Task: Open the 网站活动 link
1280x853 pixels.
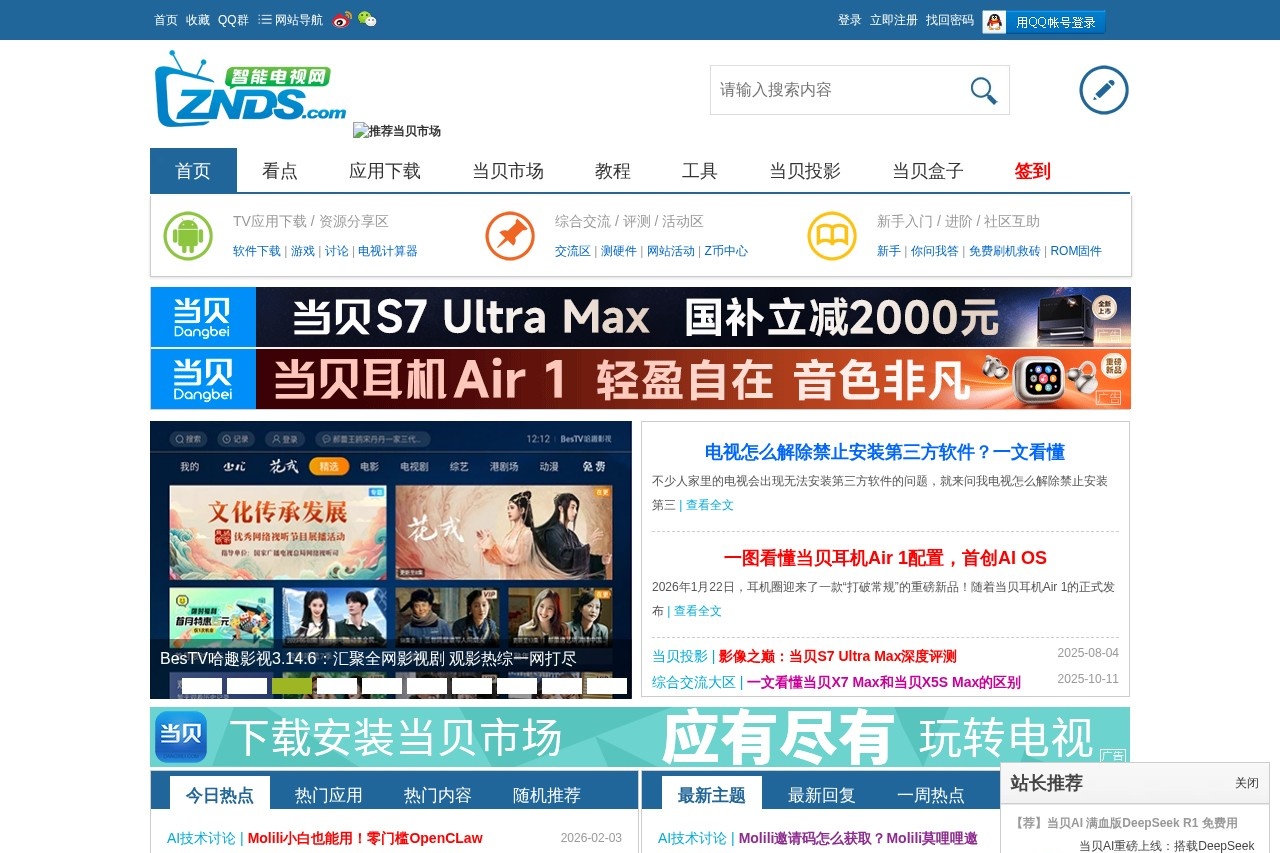Action: (671, 251)
